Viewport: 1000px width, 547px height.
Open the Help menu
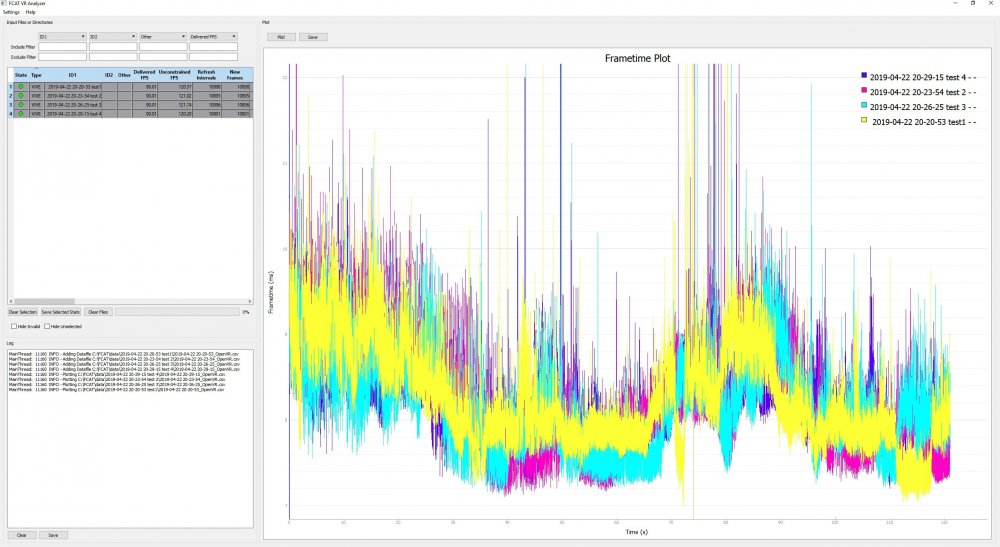coord(31,12)
